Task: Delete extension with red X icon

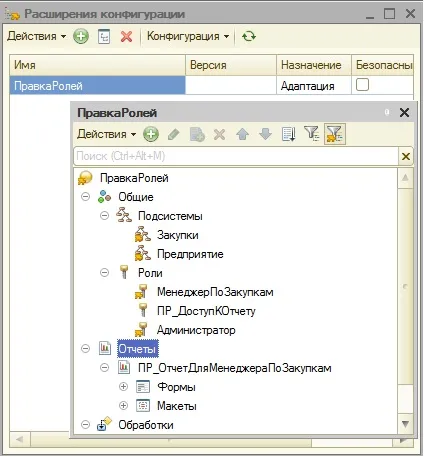Action: point(126,36)
